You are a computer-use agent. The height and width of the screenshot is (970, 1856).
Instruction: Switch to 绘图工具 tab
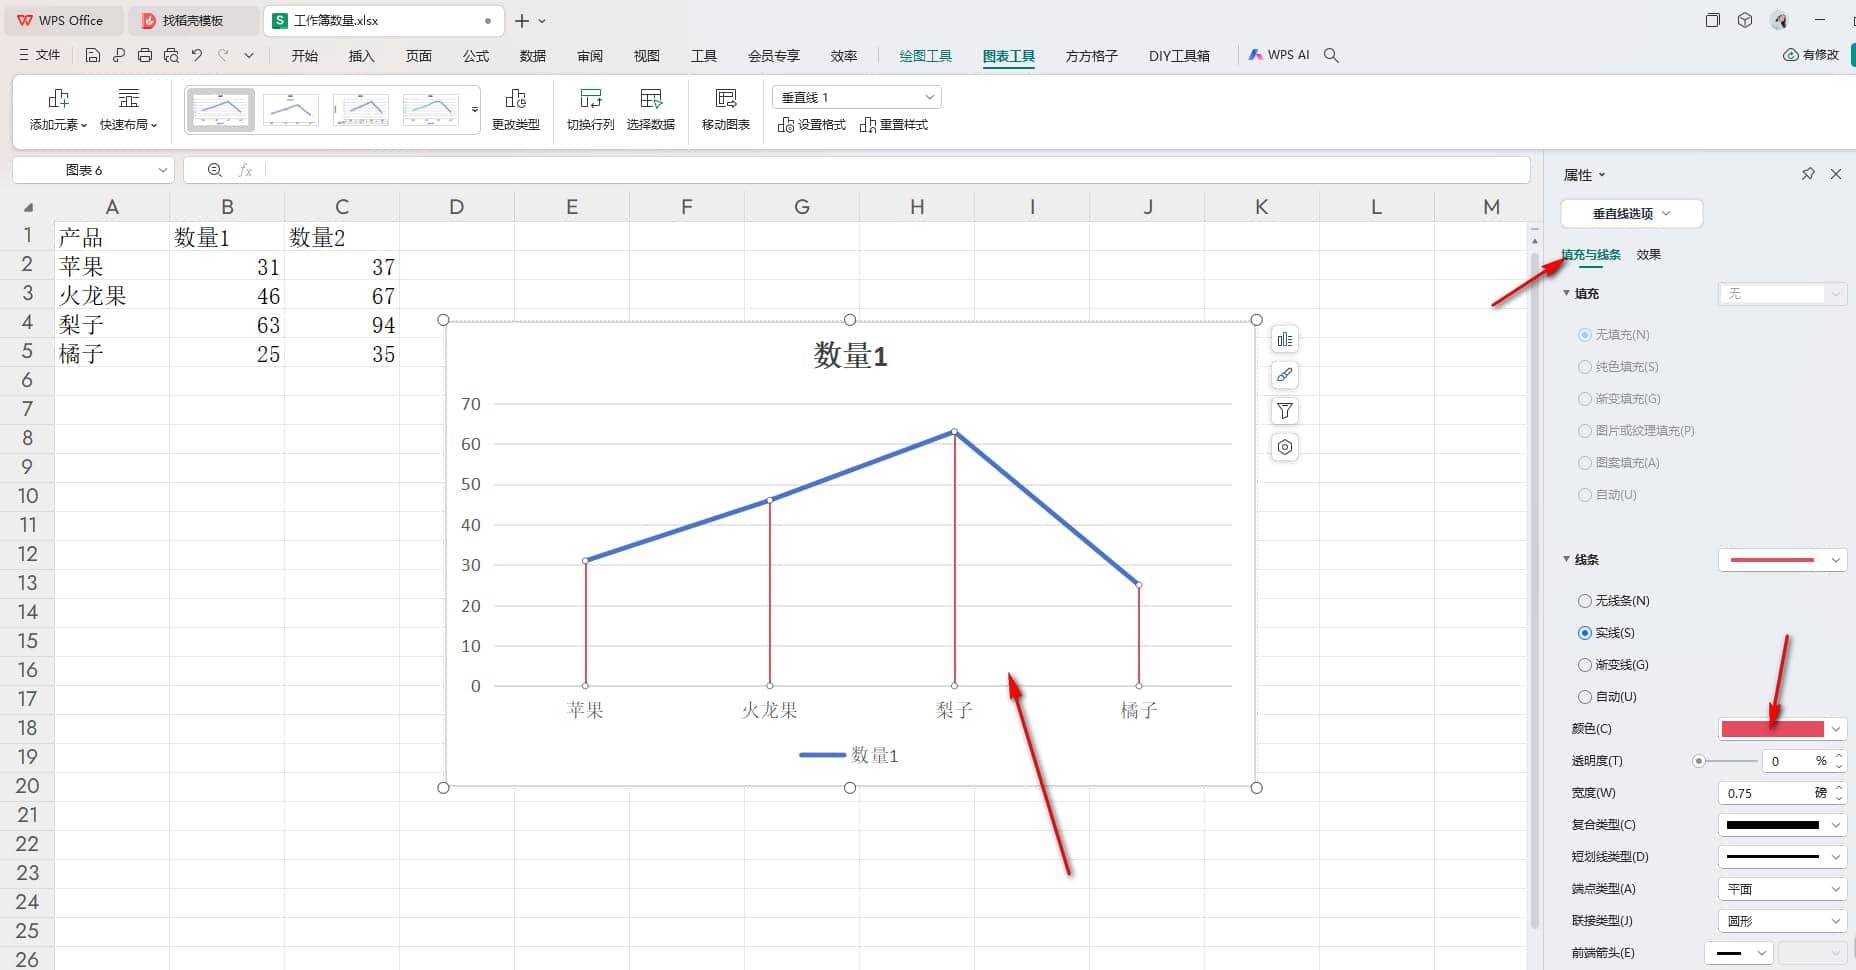(x=925, y=56)
